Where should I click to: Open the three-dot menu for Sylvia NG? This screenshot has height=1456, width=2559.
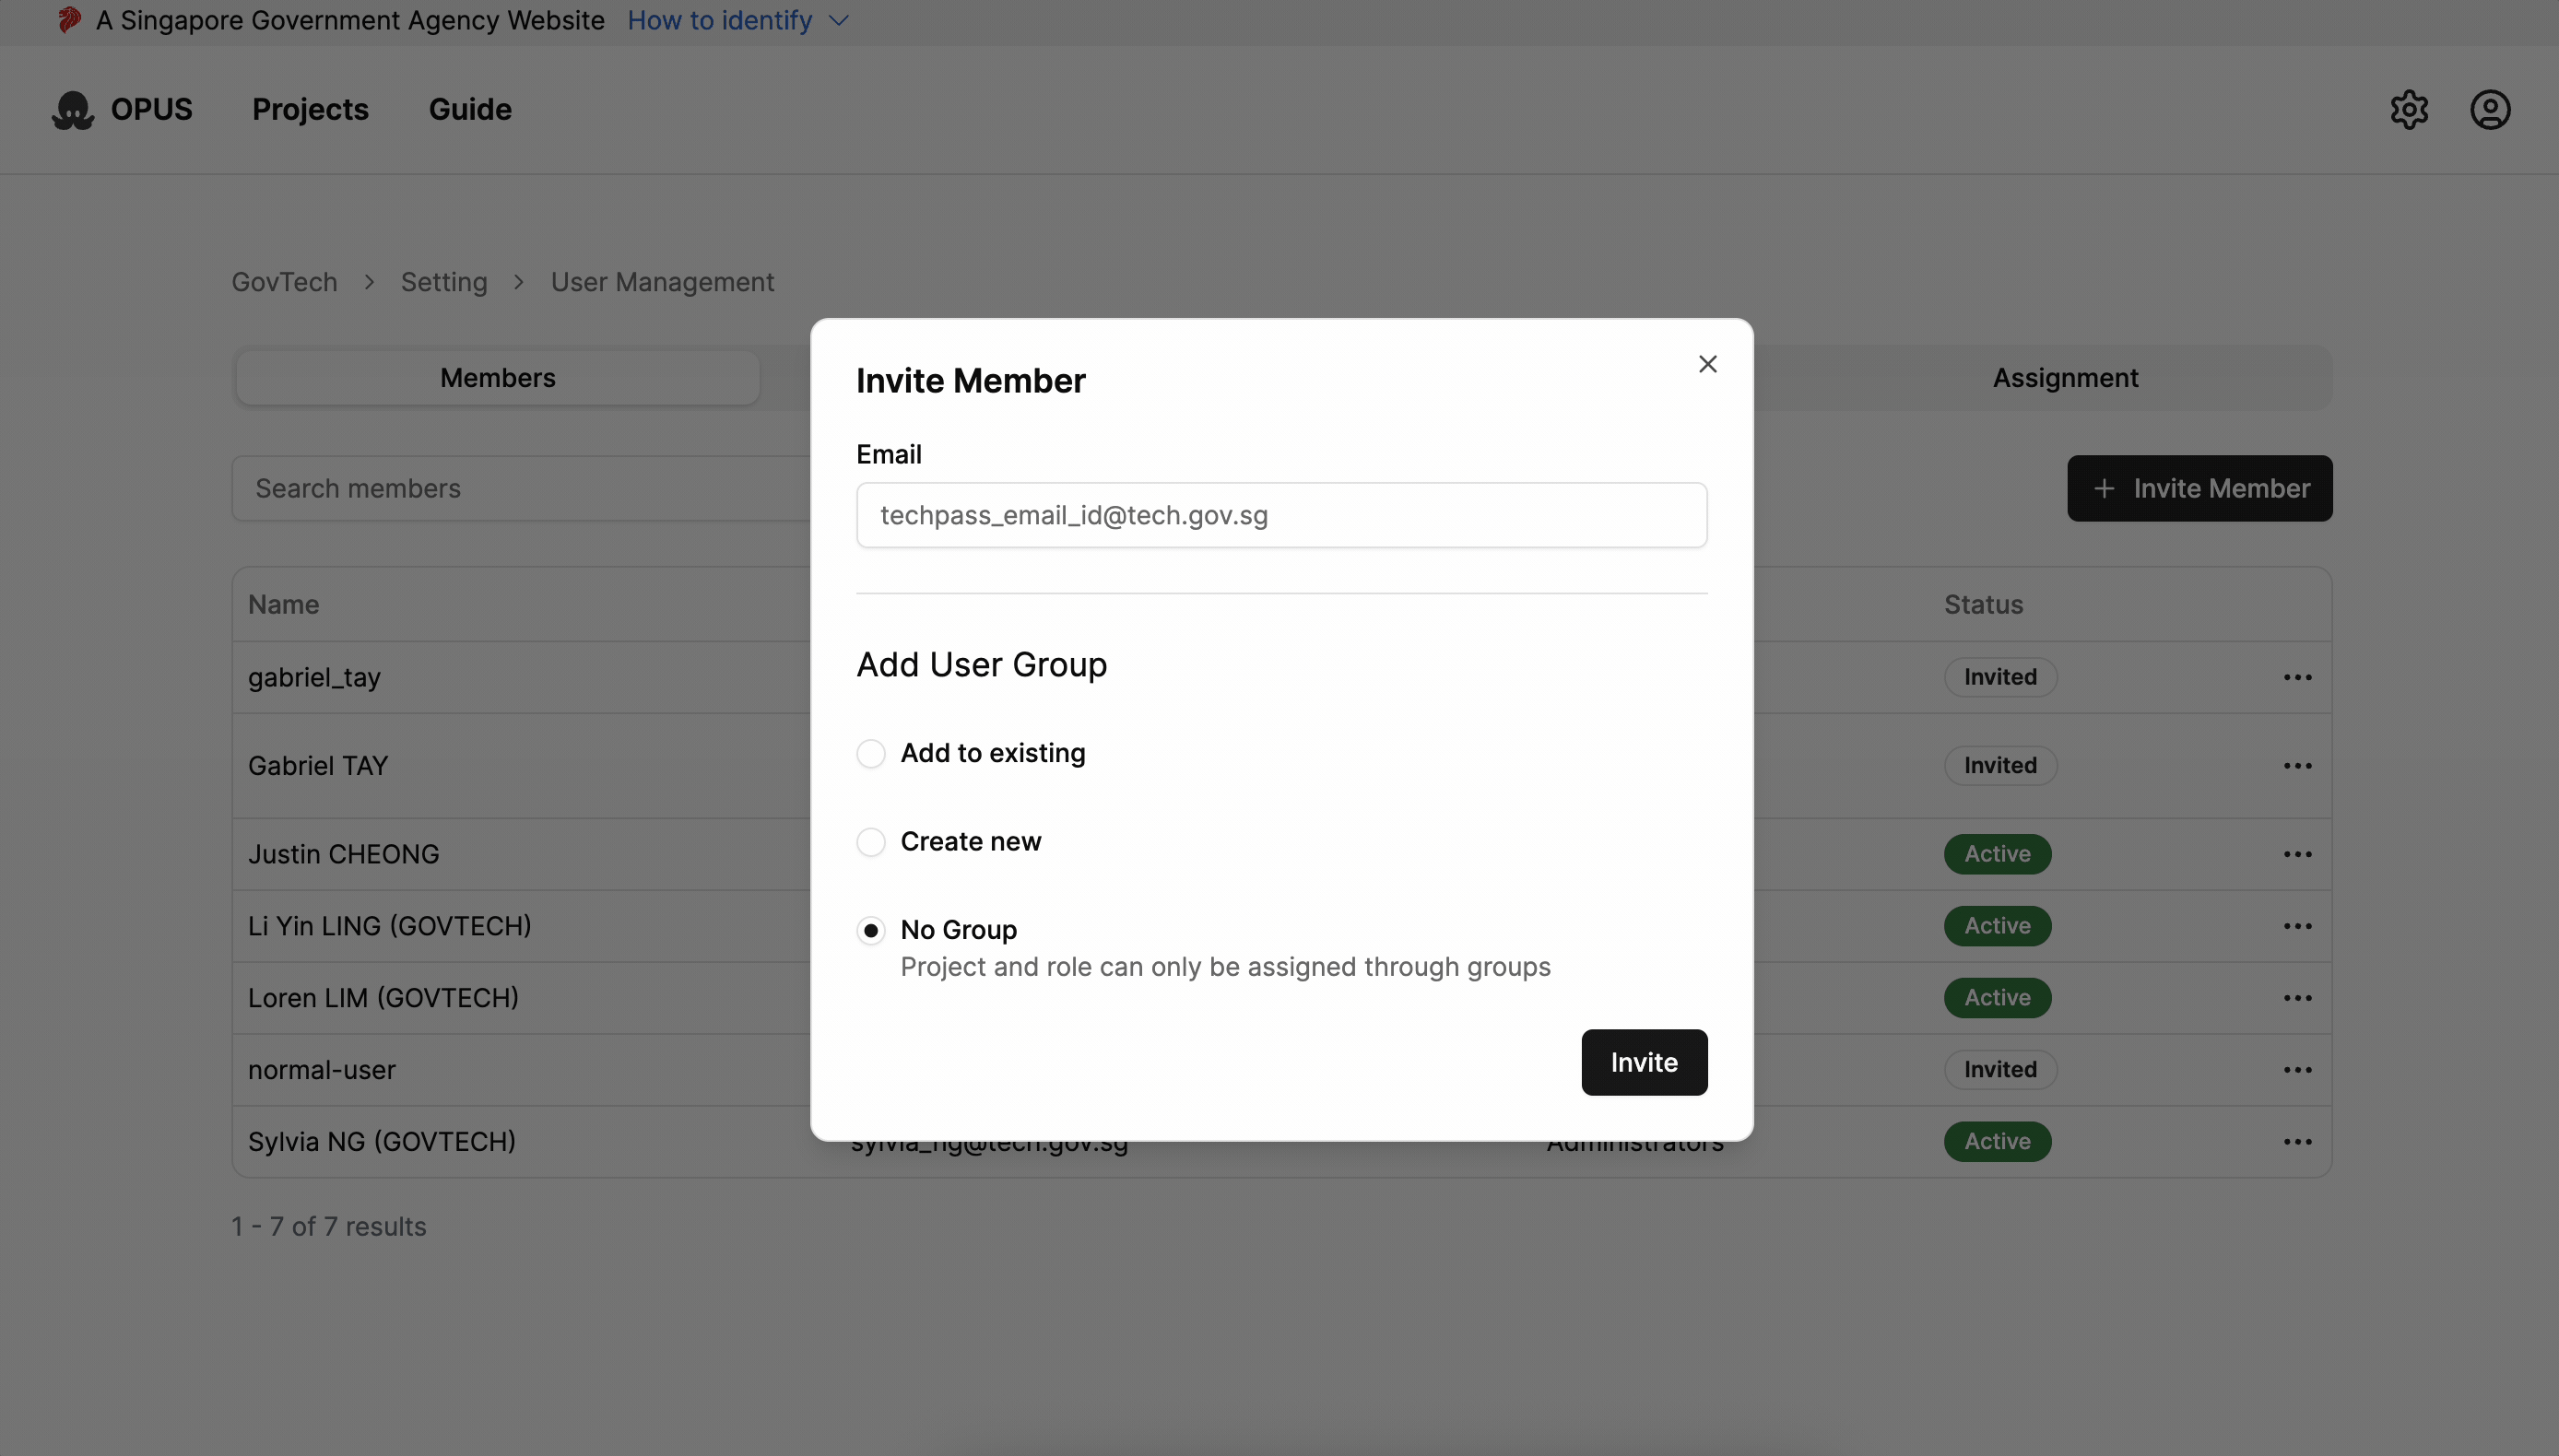tap(2297, 1142)
